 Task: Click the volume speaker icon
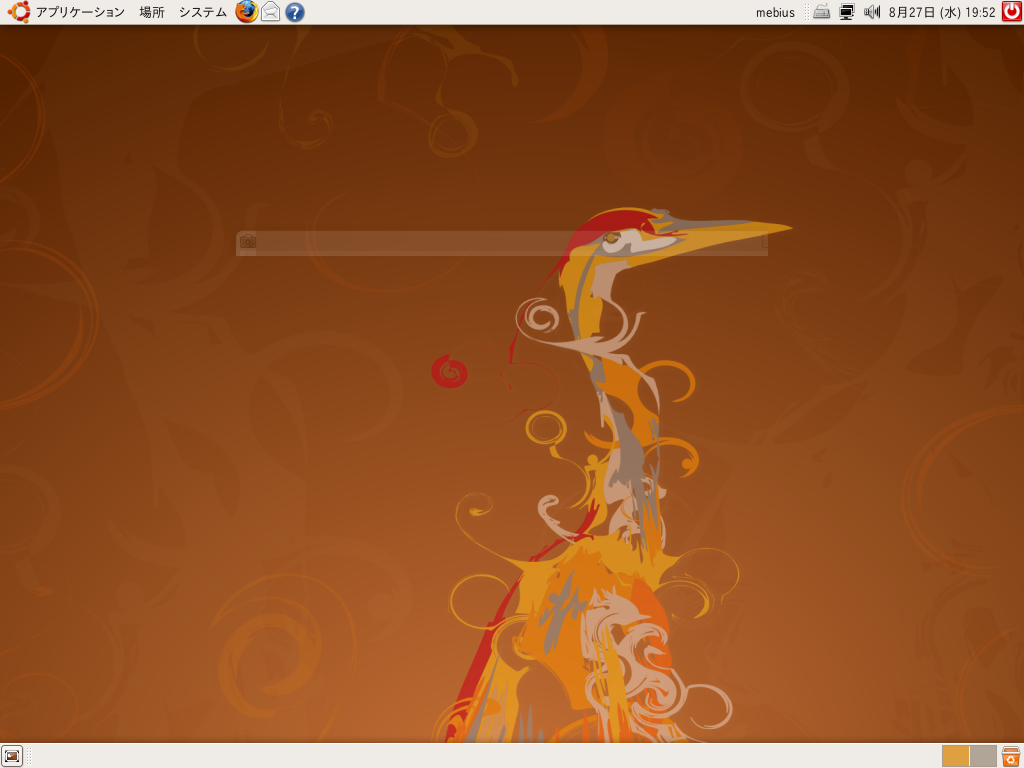872,12
